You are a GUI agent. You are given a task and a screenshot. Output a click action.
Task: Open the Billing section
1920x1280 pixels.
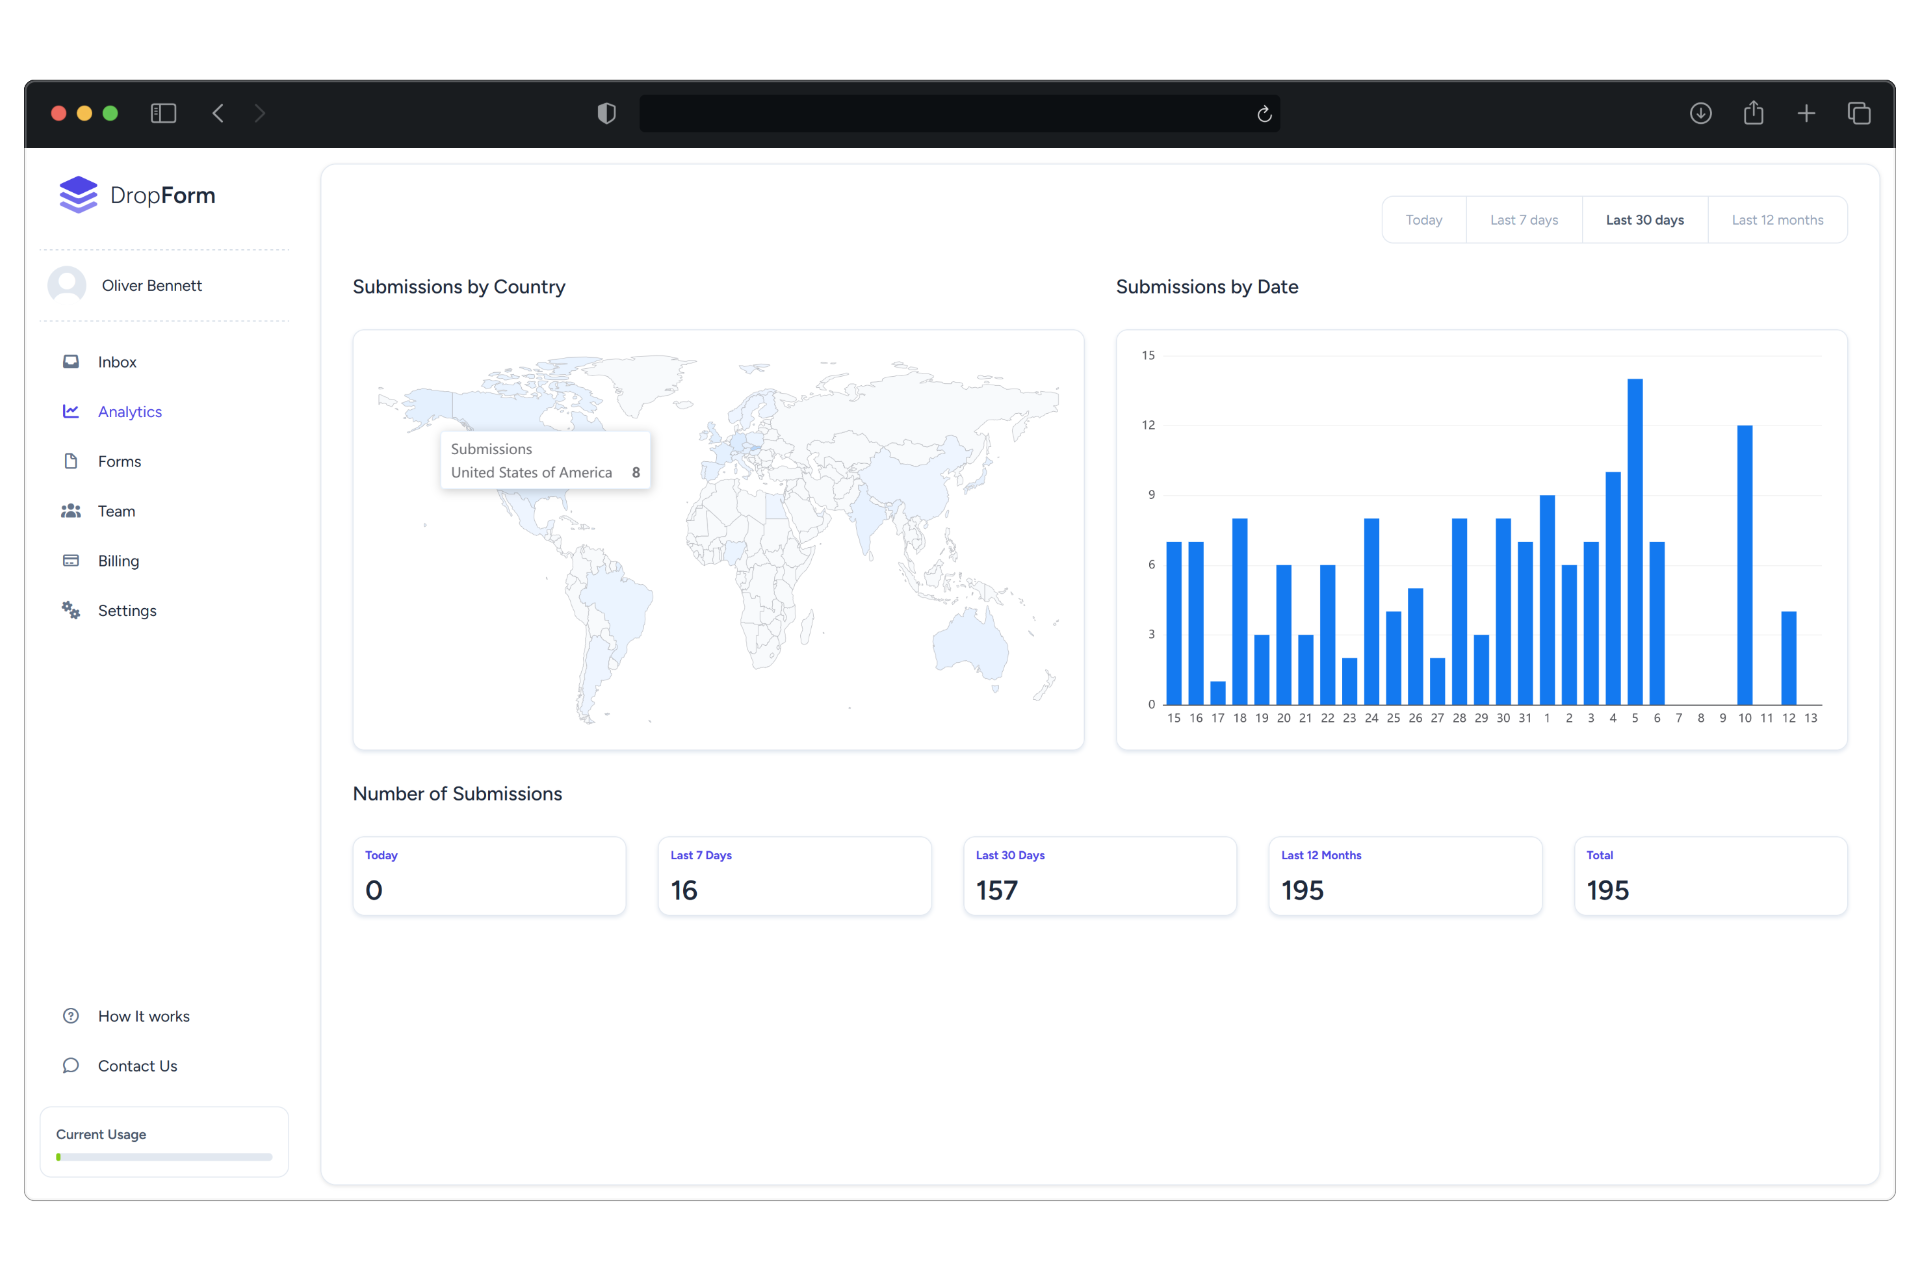(x=118, y=560)
